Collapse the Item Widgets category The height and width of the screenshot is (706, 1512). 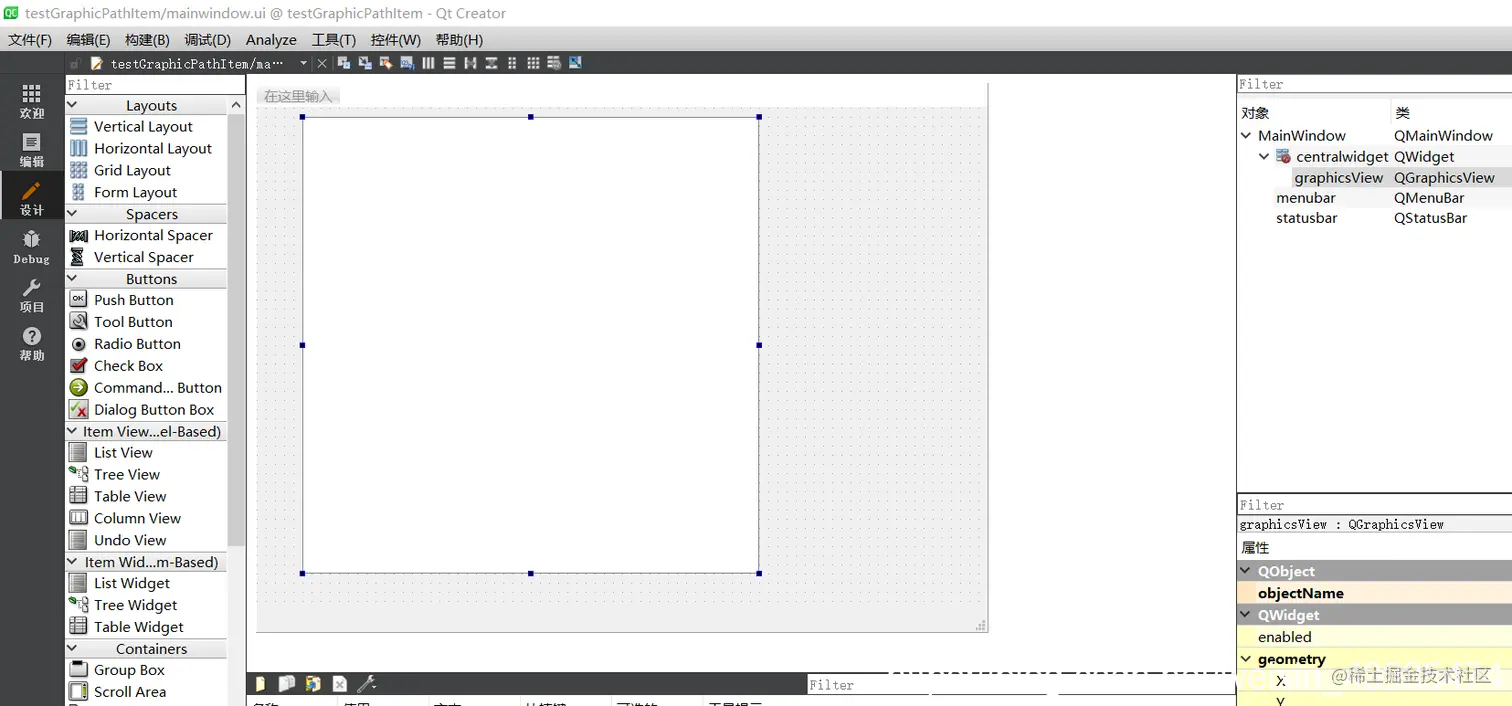click(72, 562)
